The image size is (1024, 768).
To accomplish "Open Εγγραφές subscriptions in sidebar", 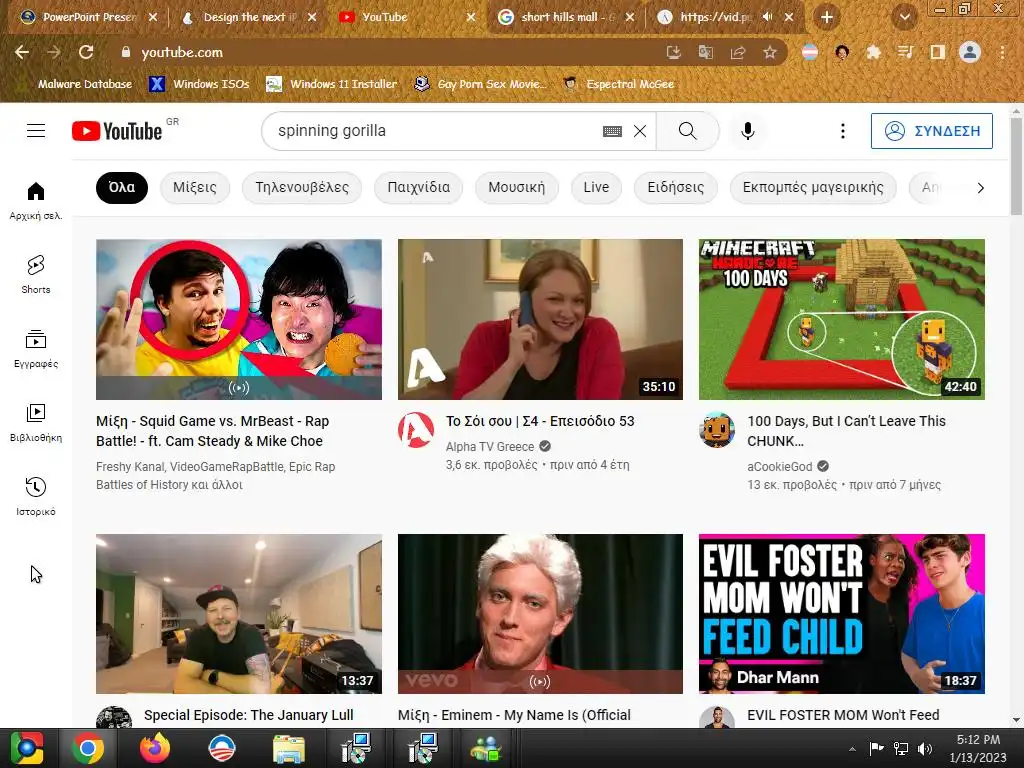I will 36,349.
